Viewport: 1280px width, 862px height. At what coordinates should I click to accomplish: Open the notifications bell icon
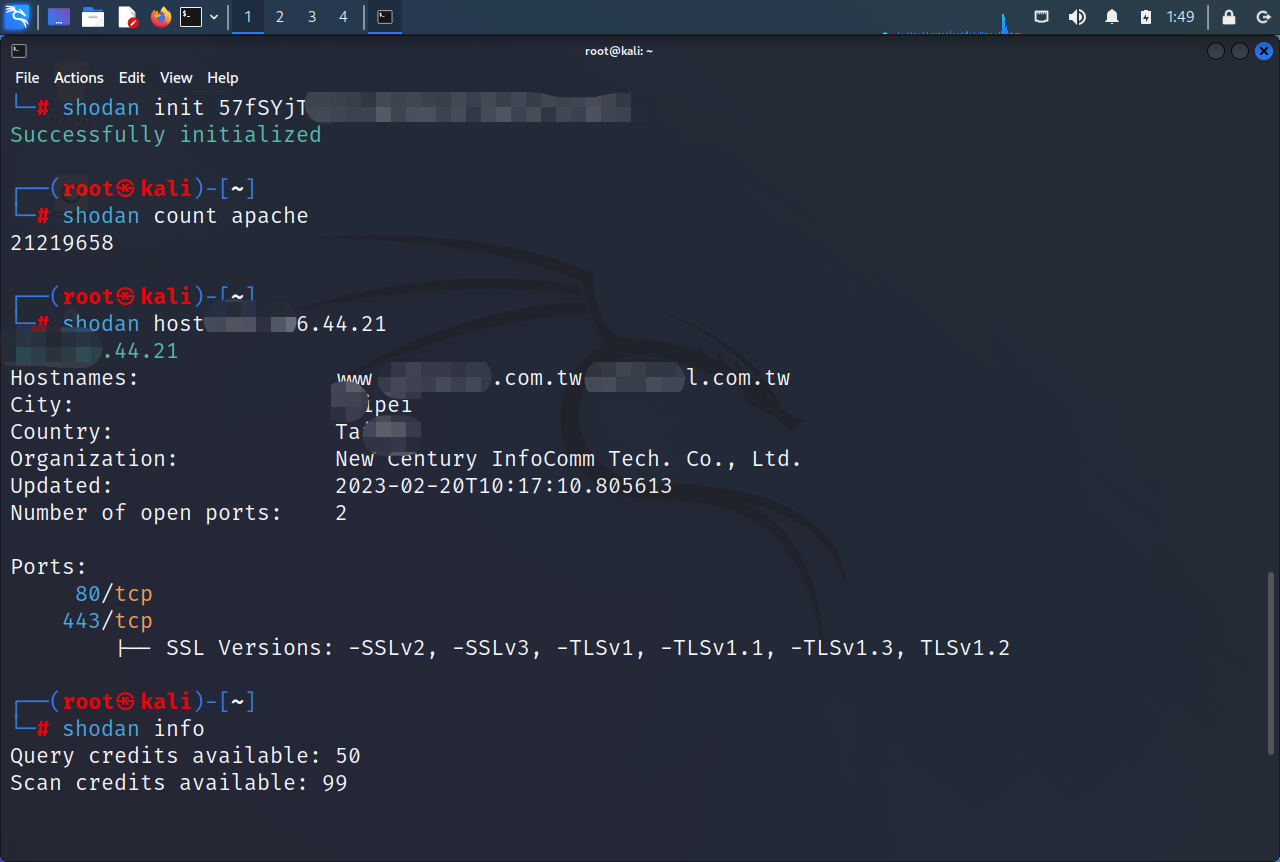click(x=1112, y=17)
